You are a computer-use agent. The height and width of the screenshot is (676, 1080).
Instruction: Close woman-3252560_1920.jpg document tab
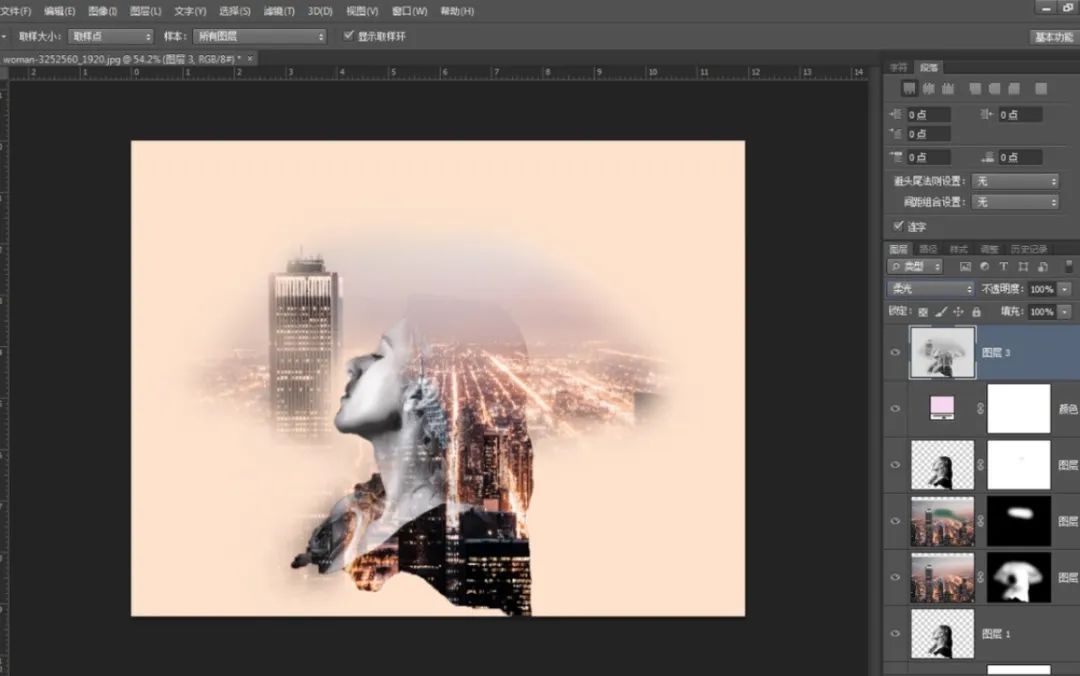(250, 59)
